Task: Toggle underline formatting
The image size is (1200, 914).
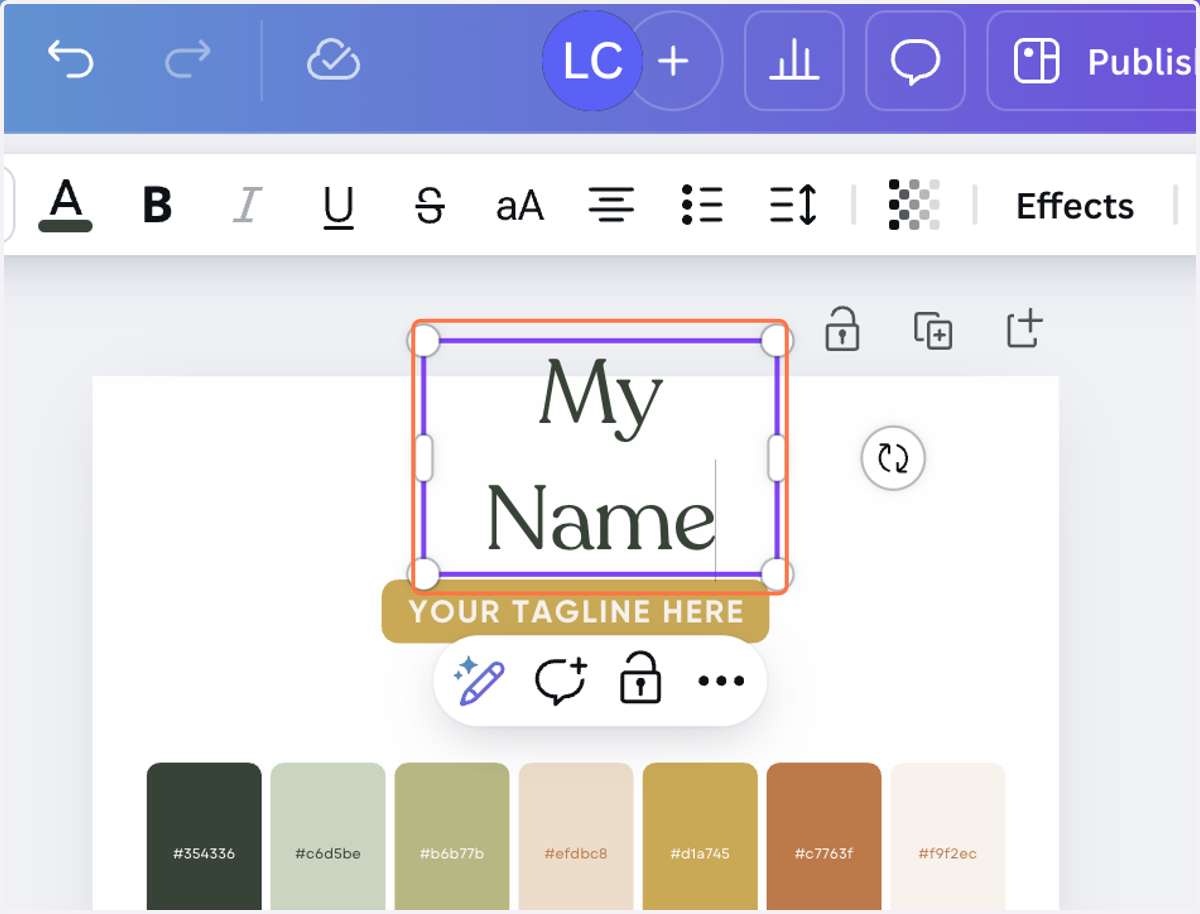Action: point(338,206)
